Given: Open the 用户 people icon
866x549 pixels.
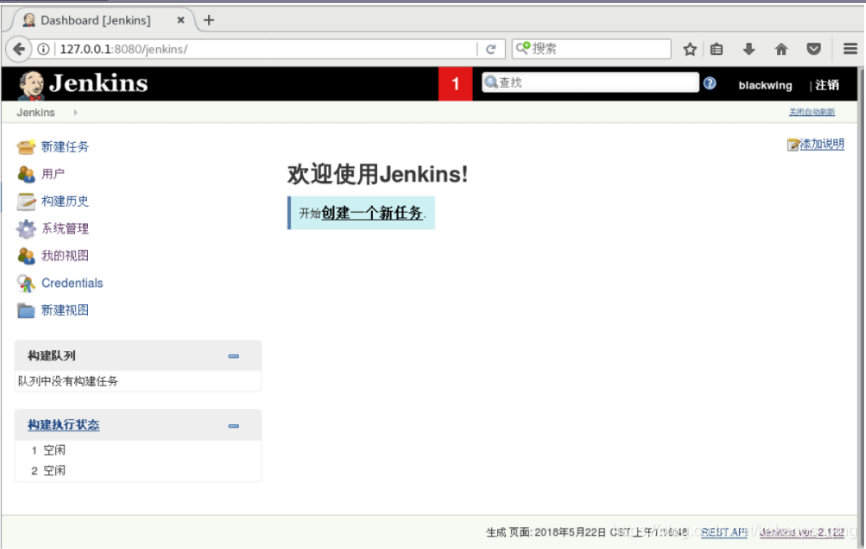Looking at the screenshot, I should click(x=26, y=174).
